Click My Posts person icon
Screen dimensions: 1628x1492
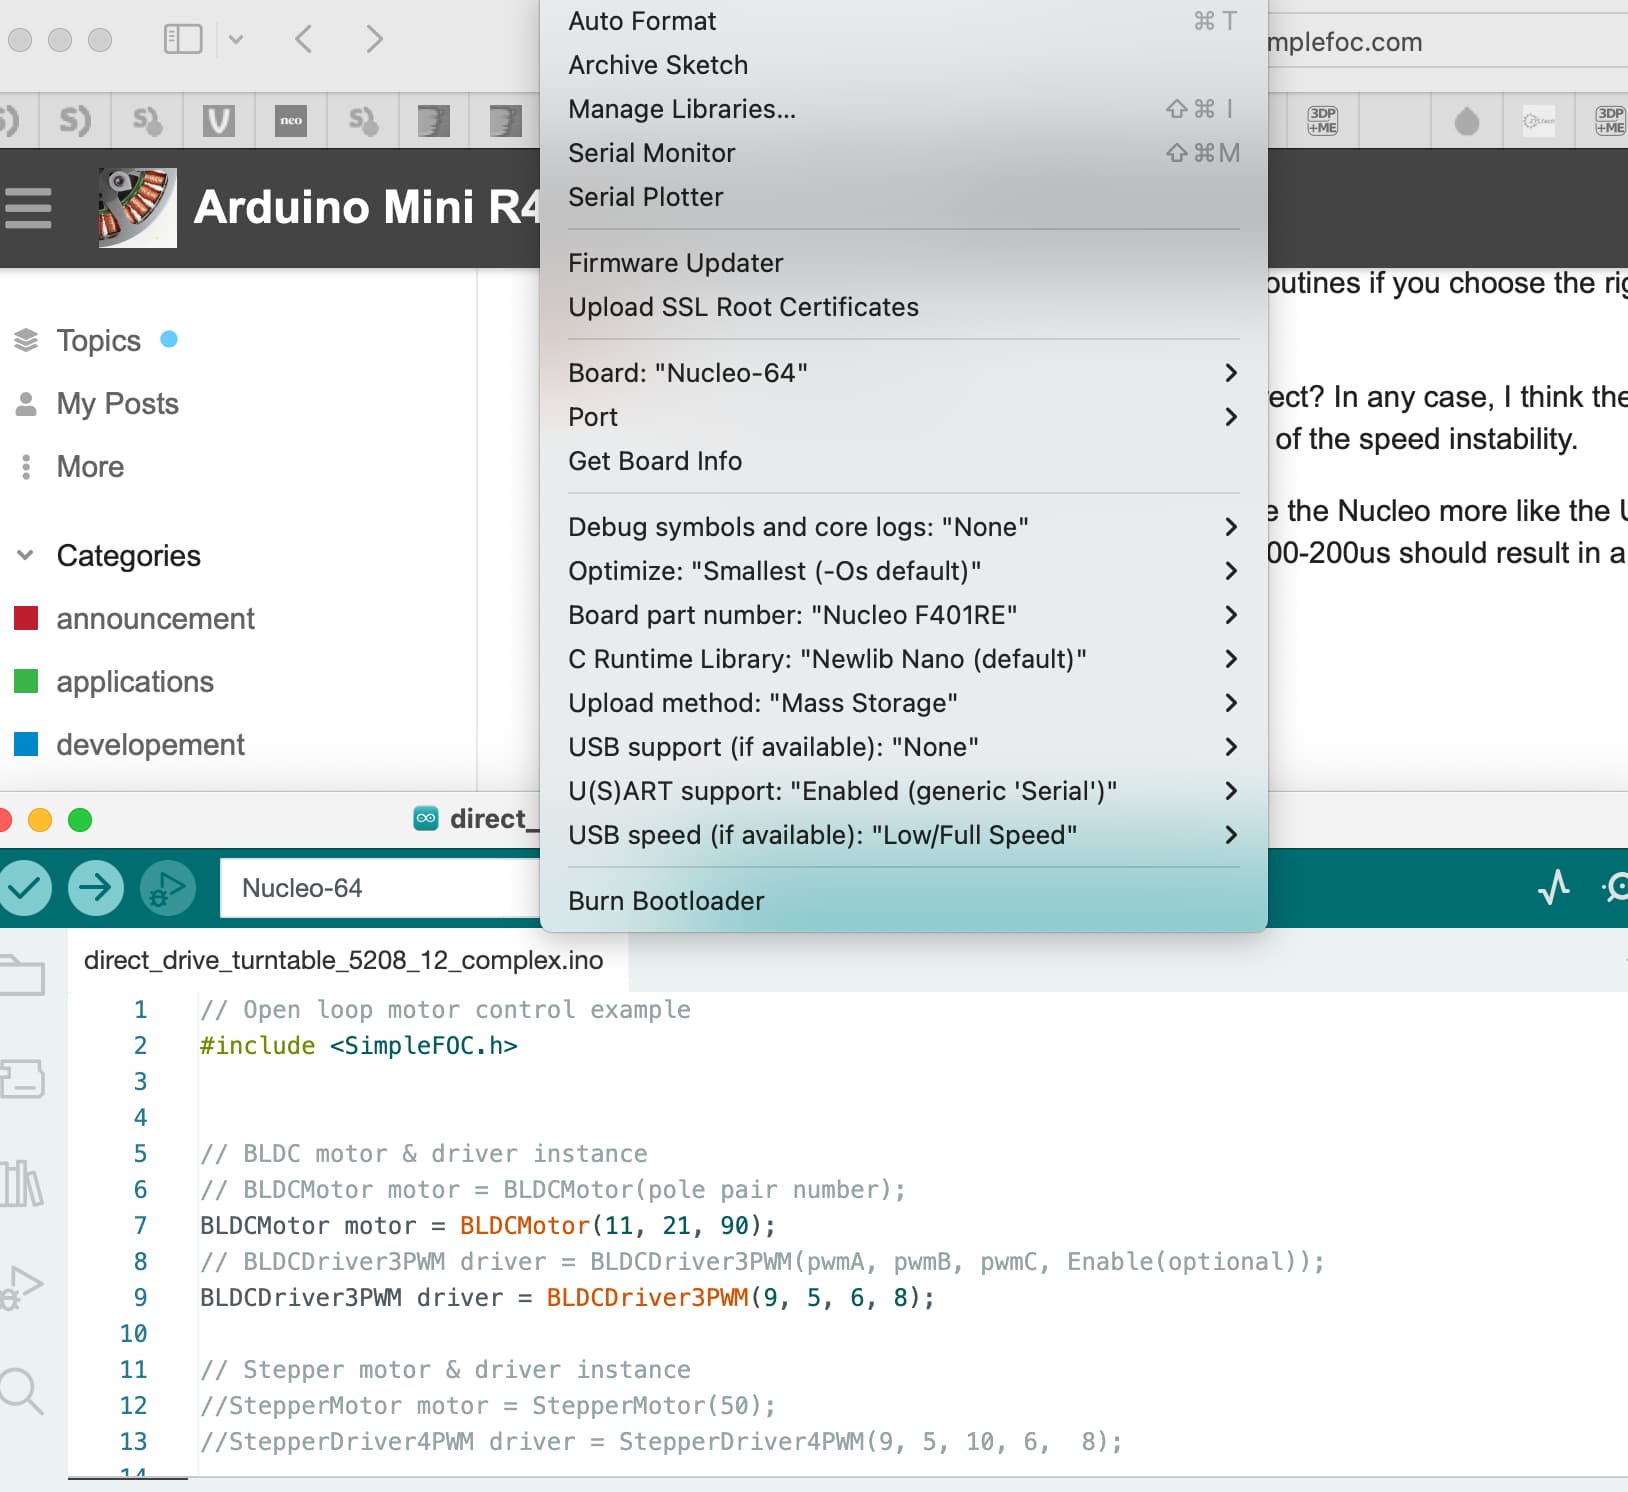coord(26,404)
